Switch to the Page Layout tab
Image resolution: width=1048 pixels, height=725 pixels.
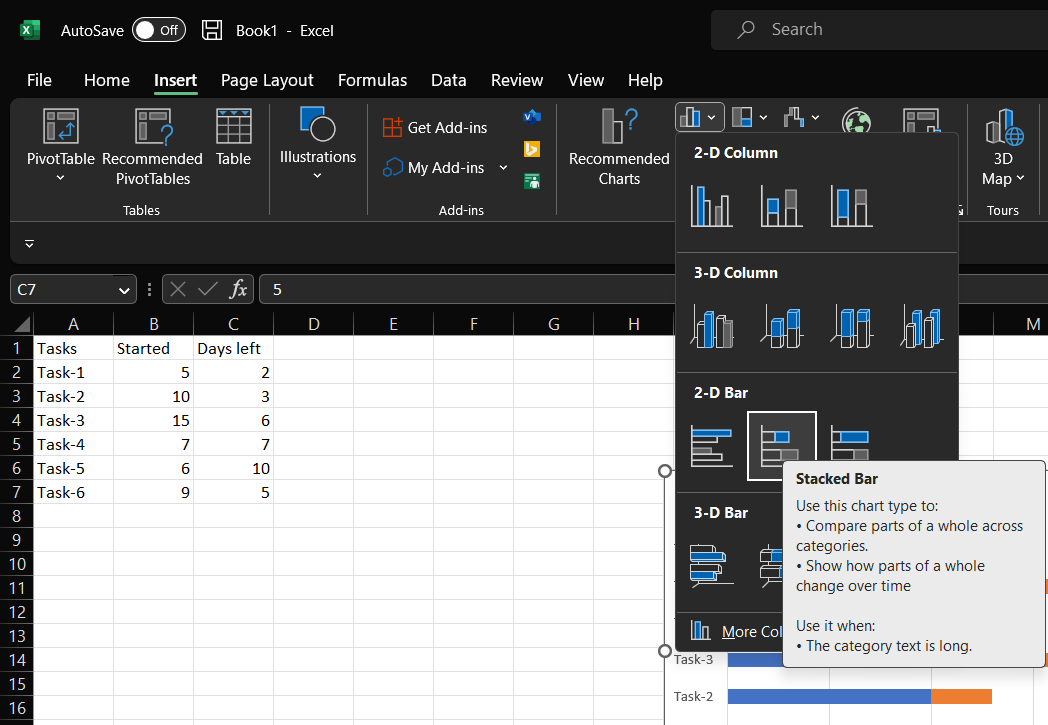point(267,80)
